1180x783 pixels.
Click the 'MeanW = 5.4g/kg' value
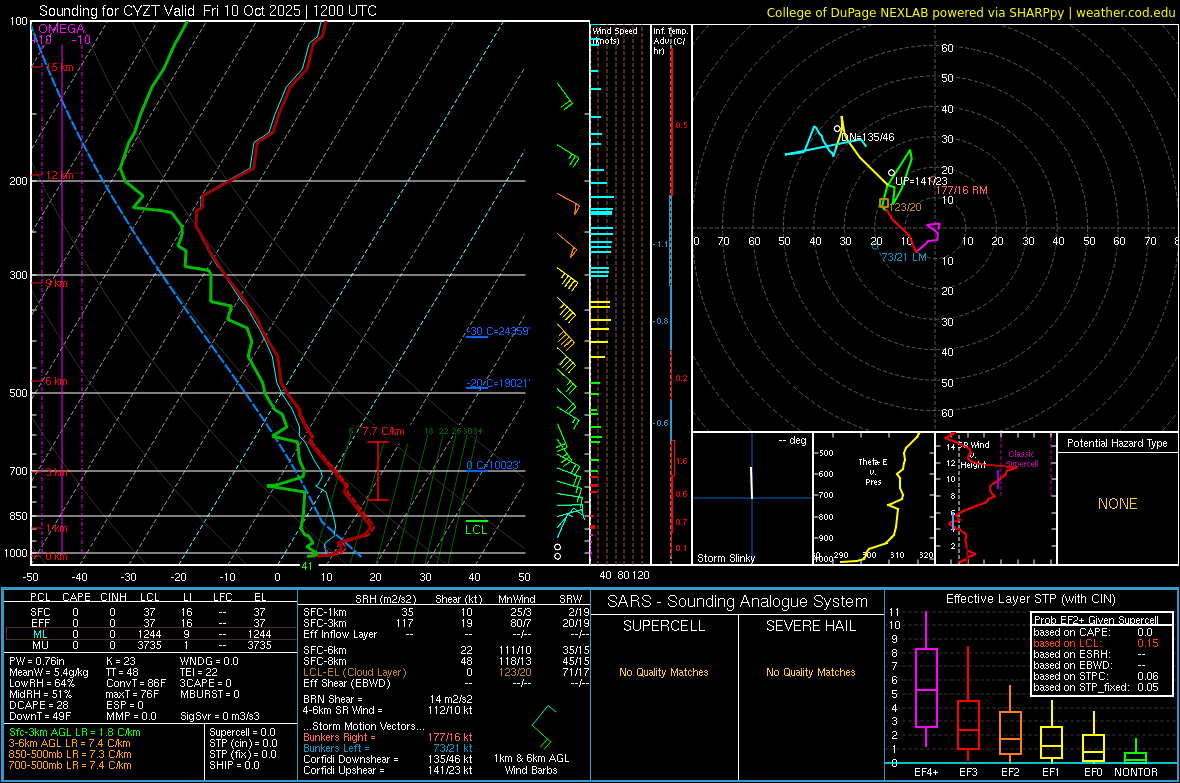(x=49, y=672)
